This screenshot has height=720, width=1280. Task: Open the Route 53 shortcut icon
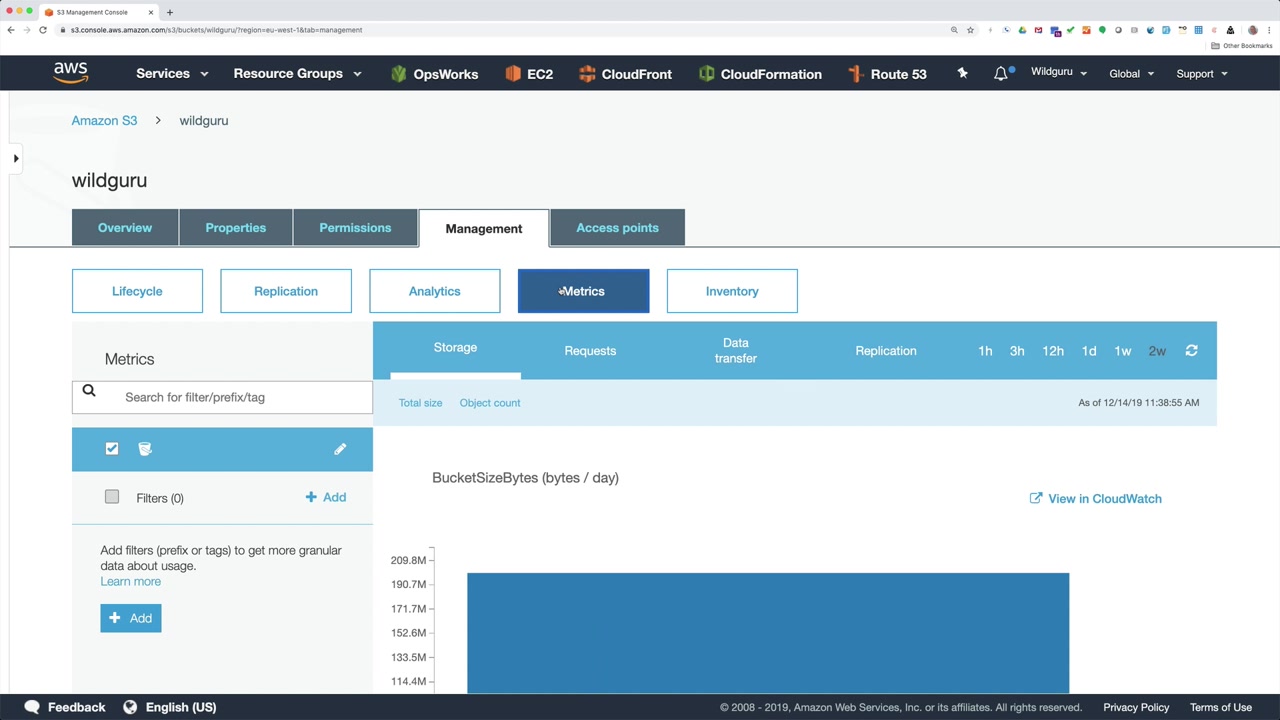pos(855,74)
